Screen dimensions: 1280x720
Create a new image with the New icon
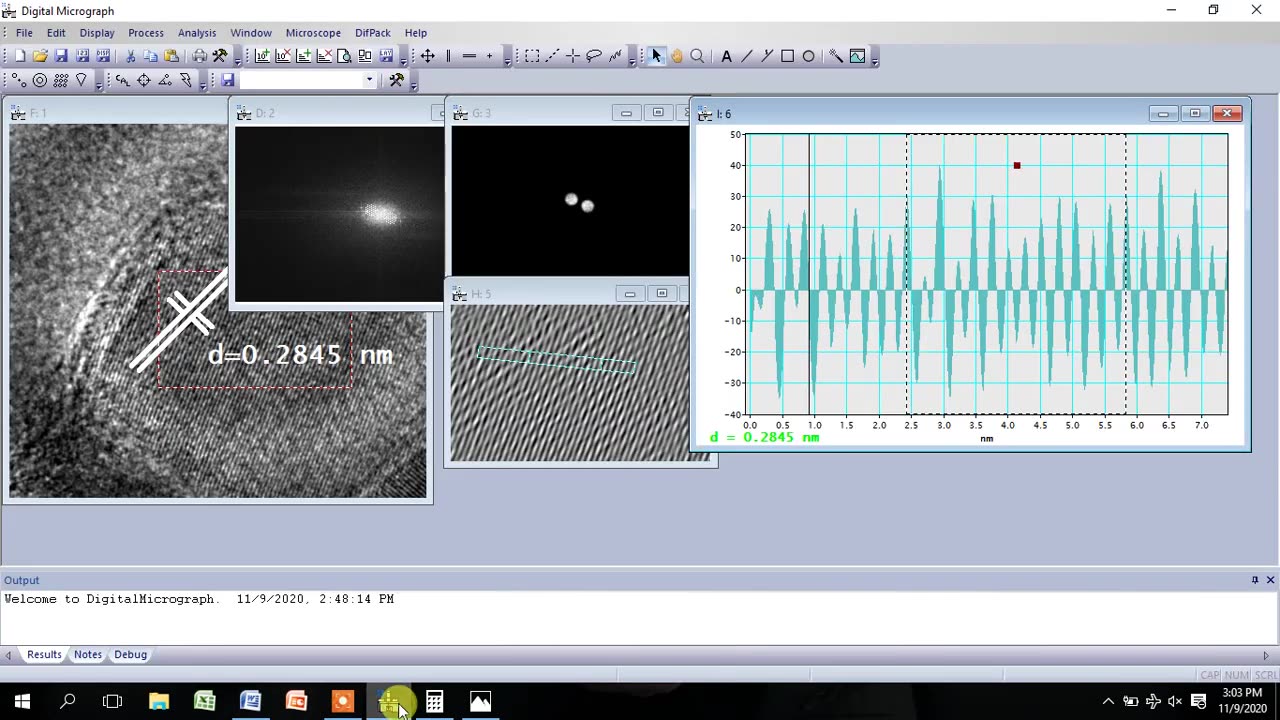click(x=20, y=56)
